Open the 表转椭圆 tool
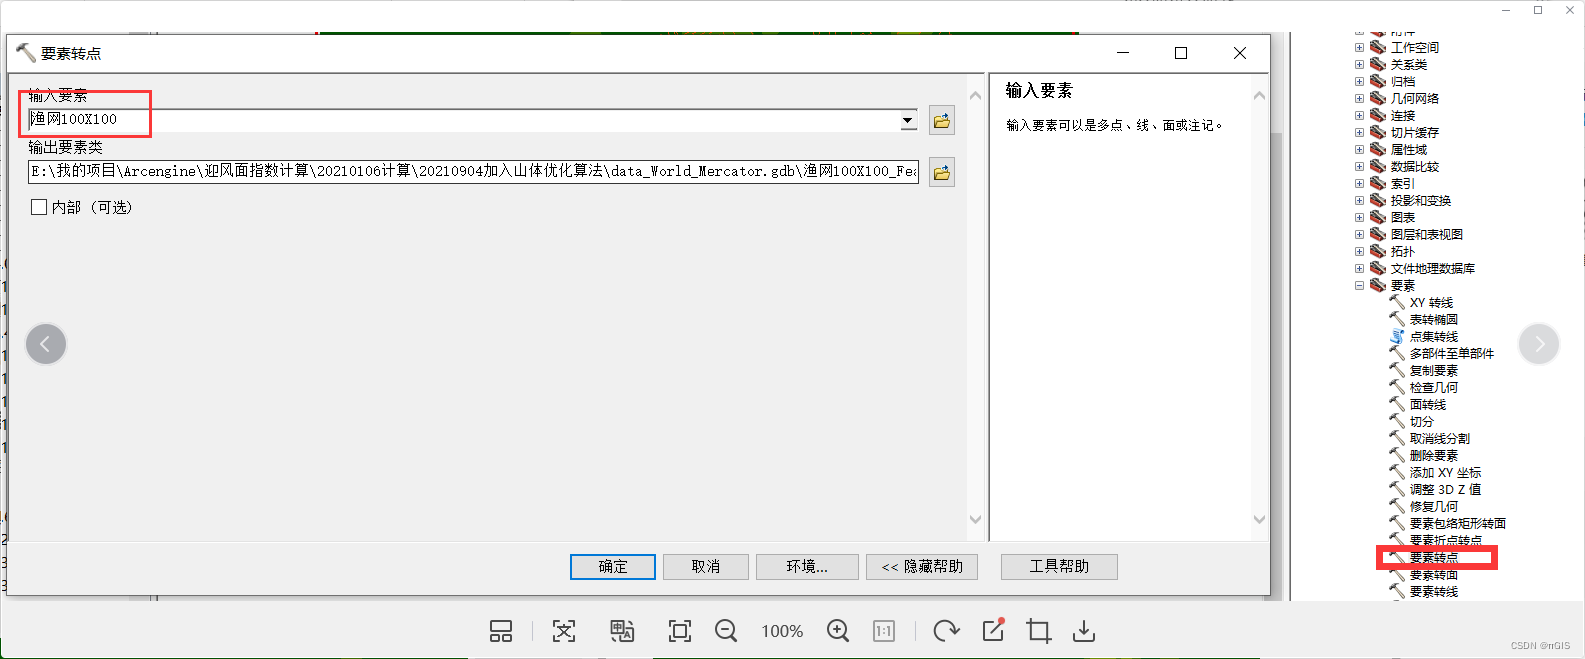 click(1433, 320)
